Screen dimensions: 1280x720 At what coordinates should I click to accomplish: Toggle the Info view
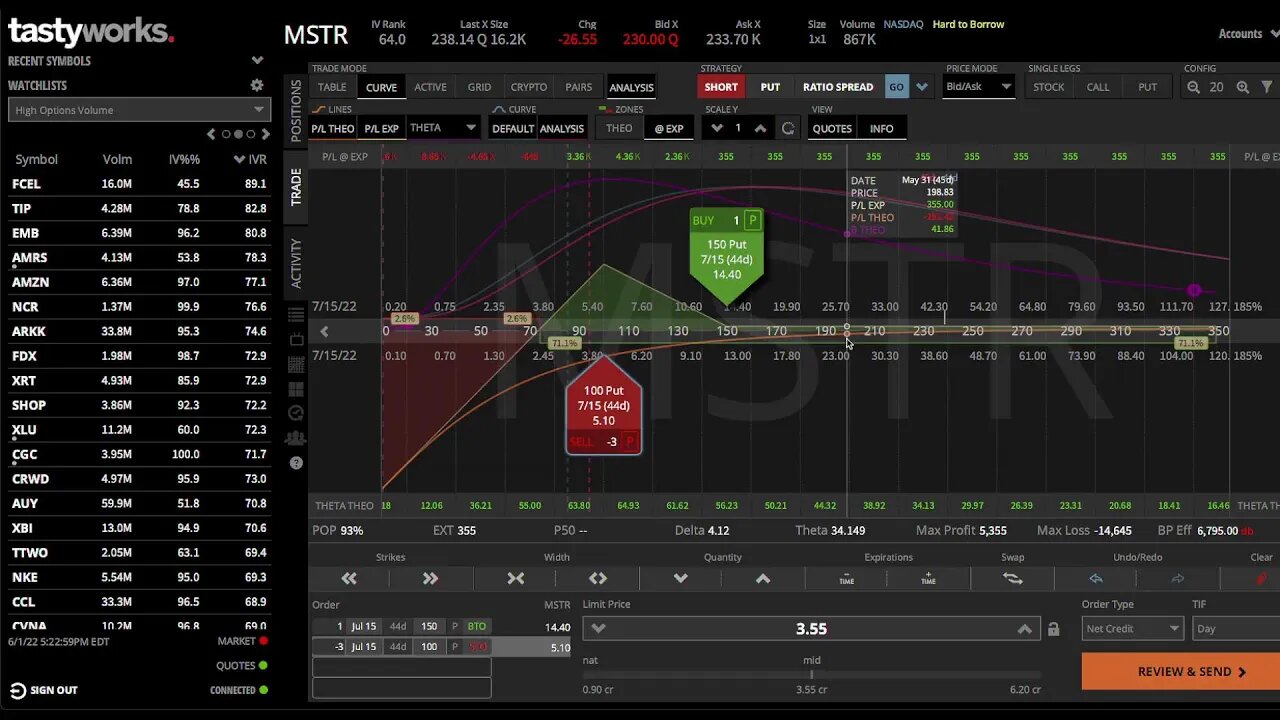[x=881, y=128]
